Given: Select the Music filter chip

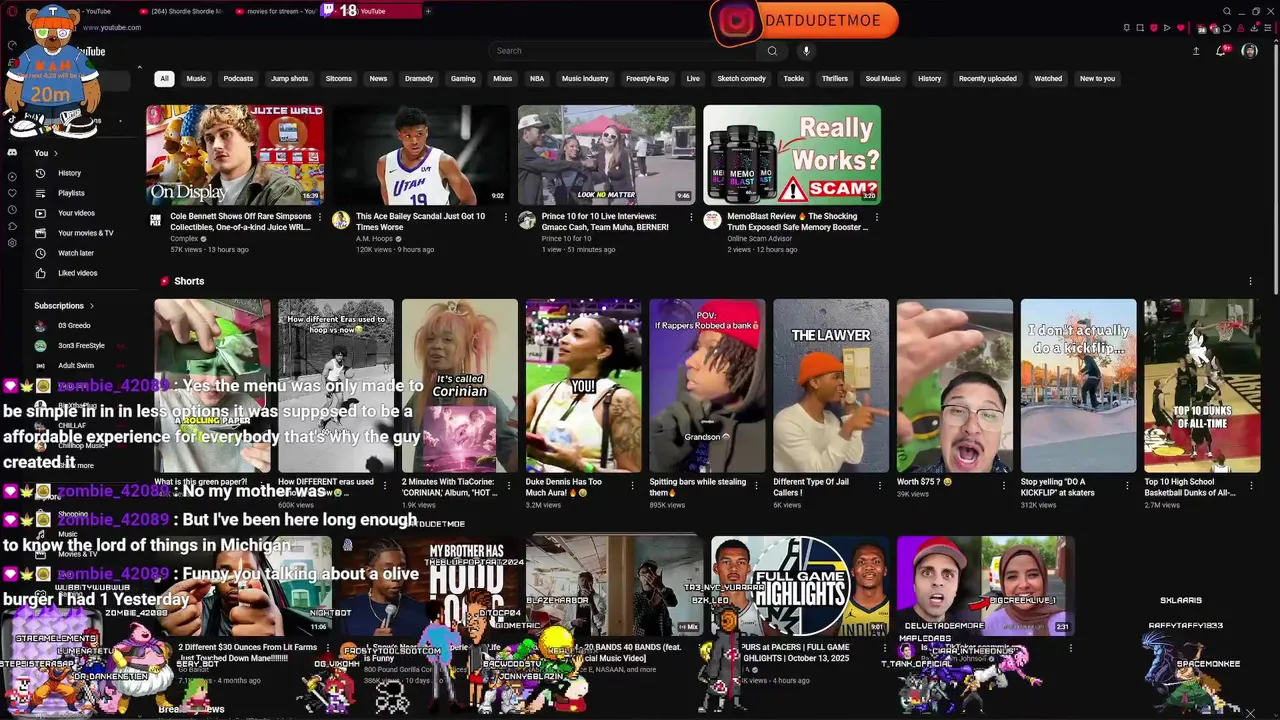Looking at the screenshot, I should pos(196,78).
